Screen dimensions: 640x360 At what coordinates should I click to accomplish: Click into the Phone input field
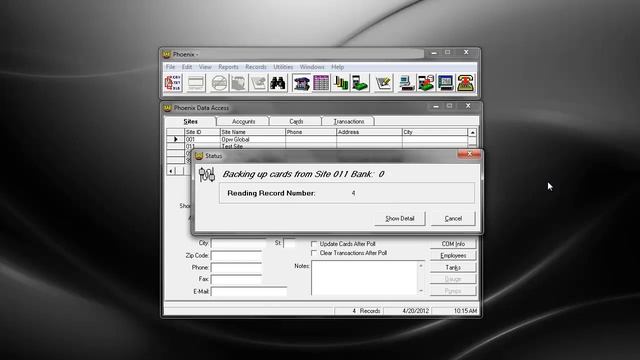tap(236, 268)
